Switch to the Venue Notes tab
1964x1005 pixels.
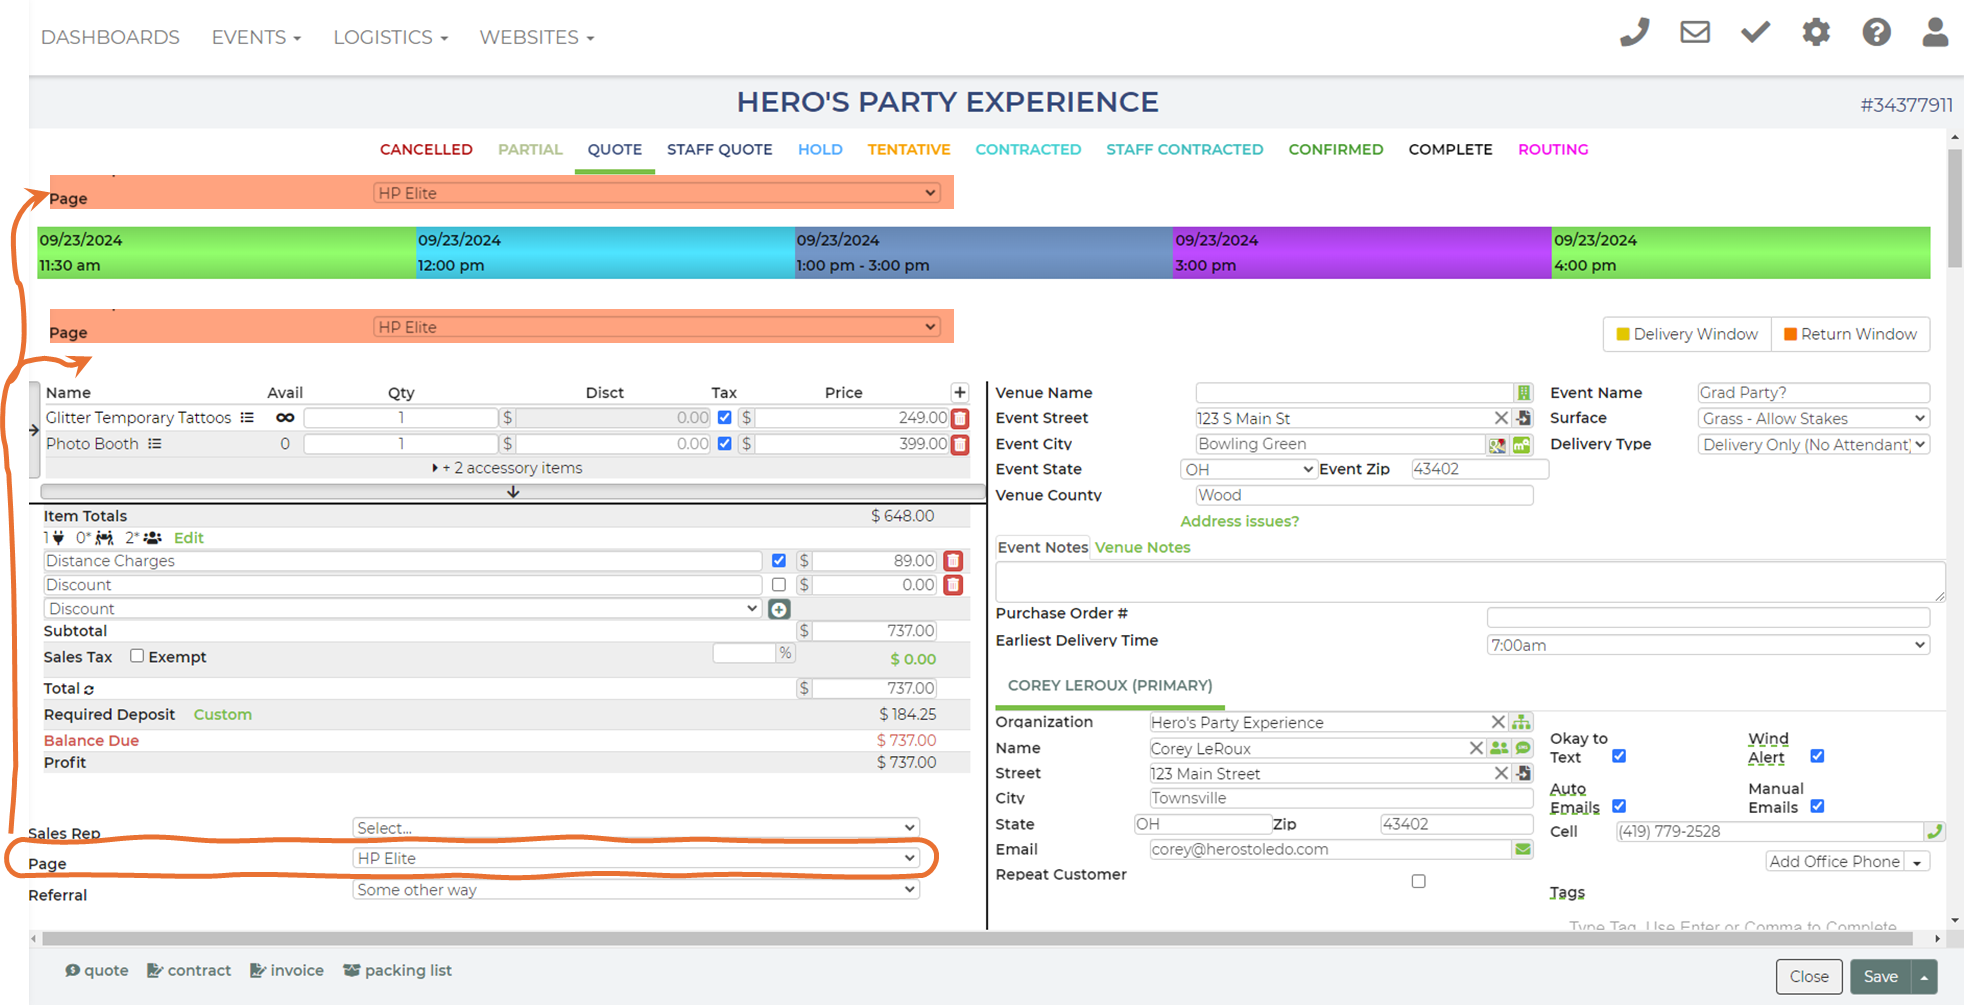1142,547
